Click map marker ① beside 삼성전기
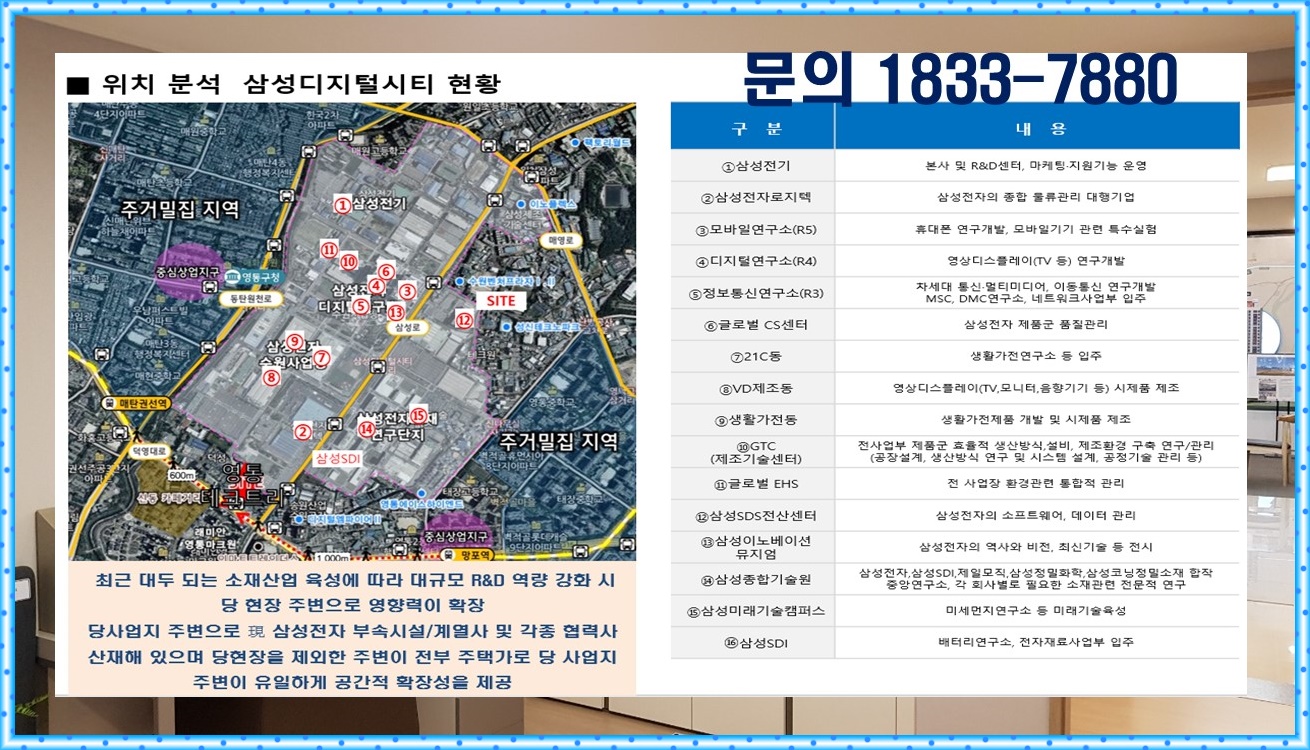The image size is (1310, 750). coord(341,204)
